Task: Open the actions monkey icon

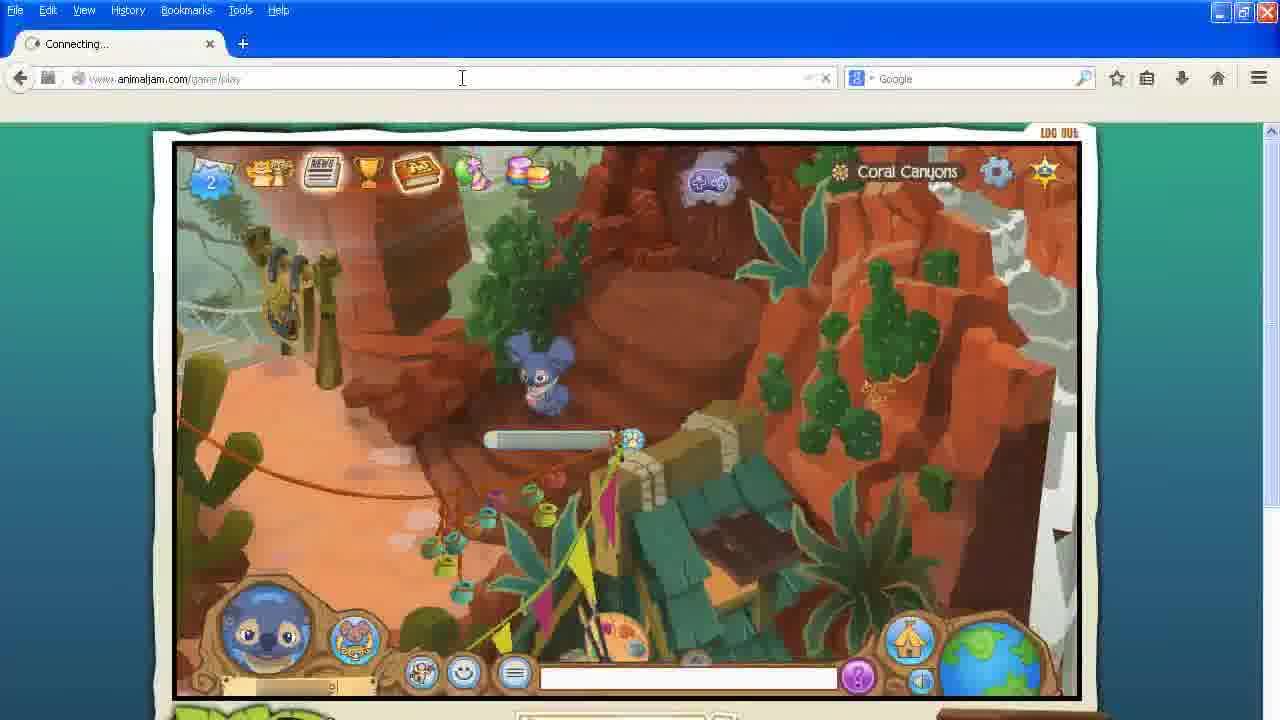Action: coord(422,673)
